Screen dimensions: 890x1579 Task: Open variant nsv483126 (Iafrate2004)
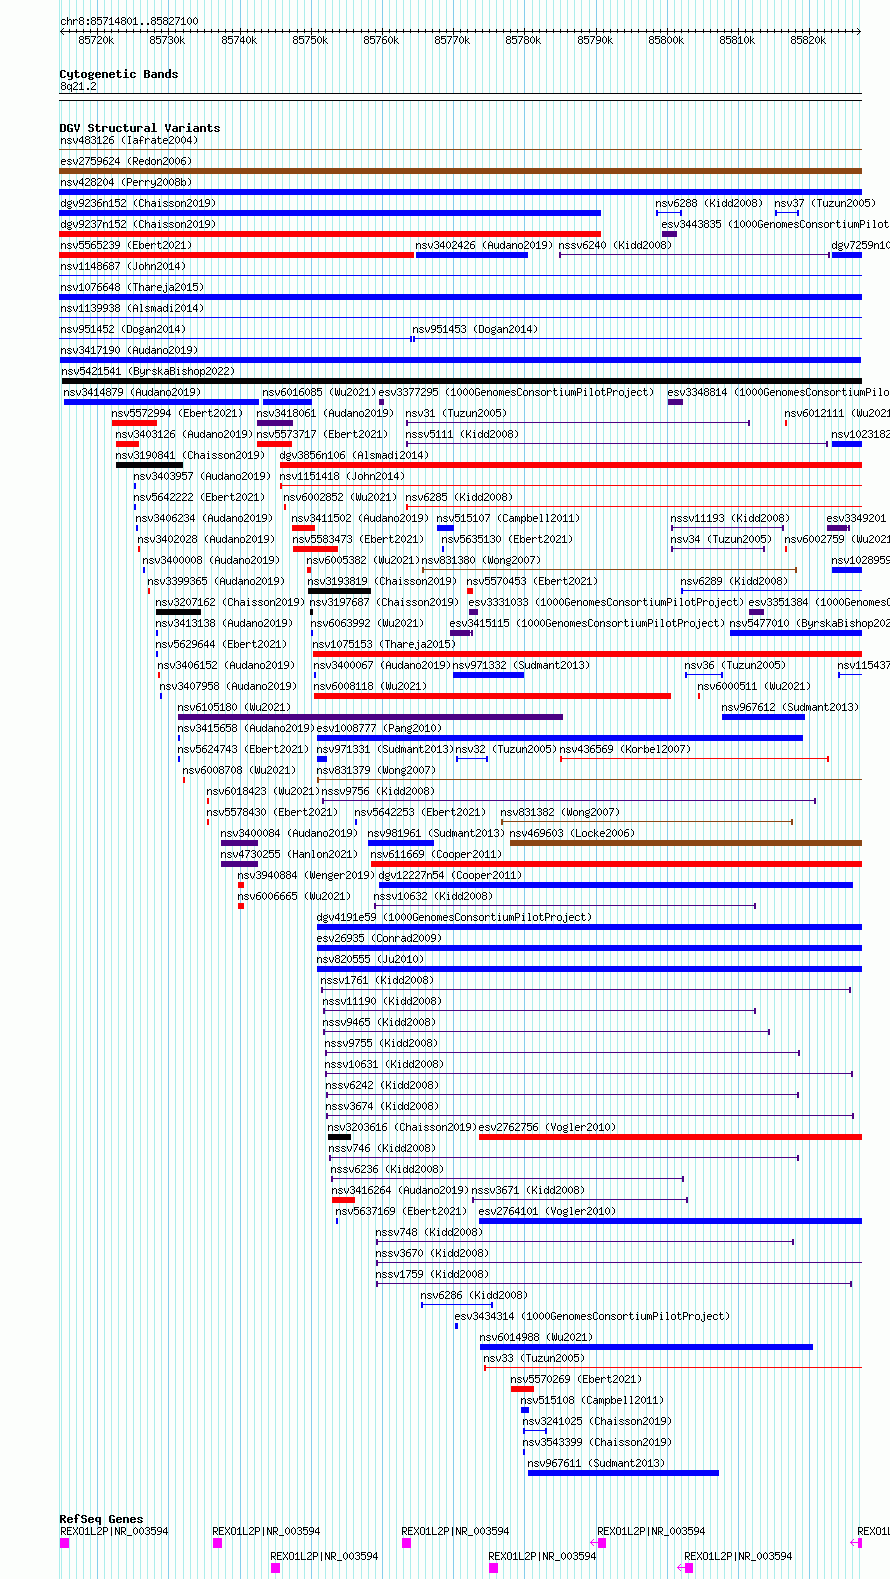tap(129, 141)
